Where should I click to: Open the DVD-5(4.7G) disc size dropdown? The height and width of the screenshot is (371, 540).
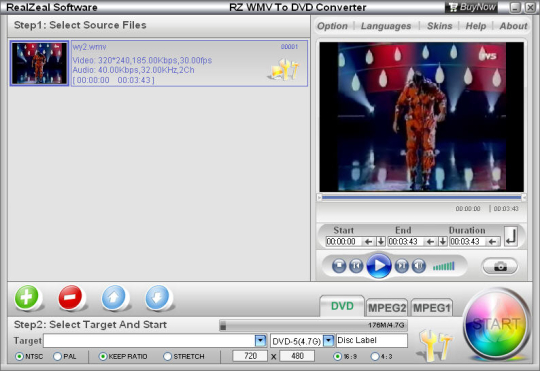point(329,341)
